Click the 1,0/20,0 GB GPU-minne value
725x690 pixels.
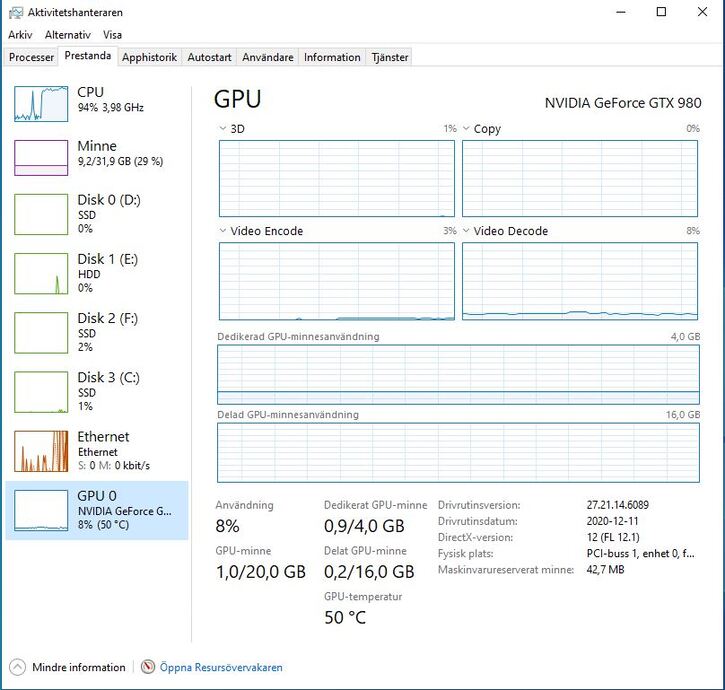261,572
